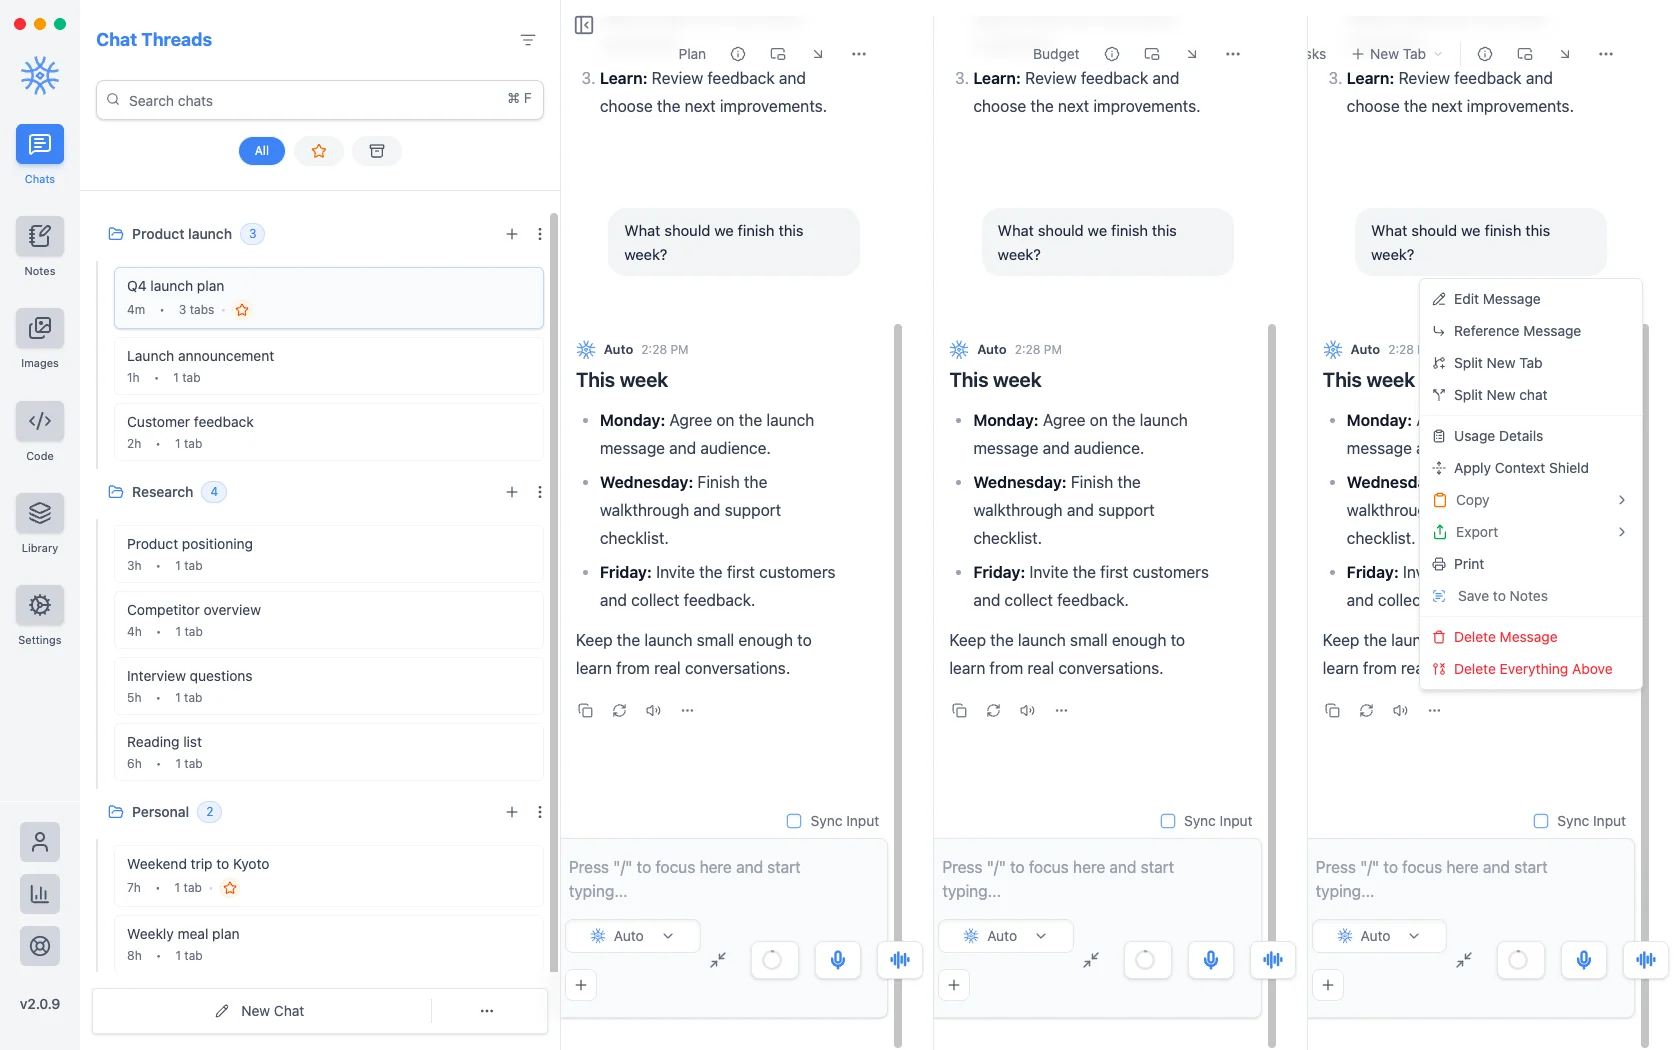
Task: Select the All chats filter
Action: pos(262,151)
